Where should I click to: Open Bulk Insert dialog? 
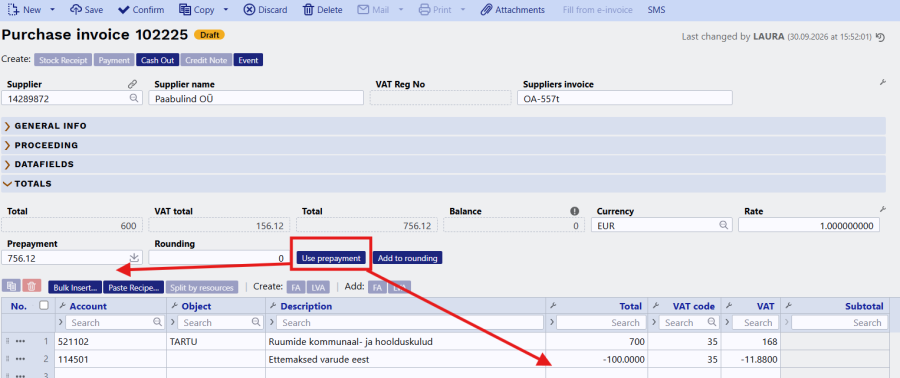(x=75, y=287)
